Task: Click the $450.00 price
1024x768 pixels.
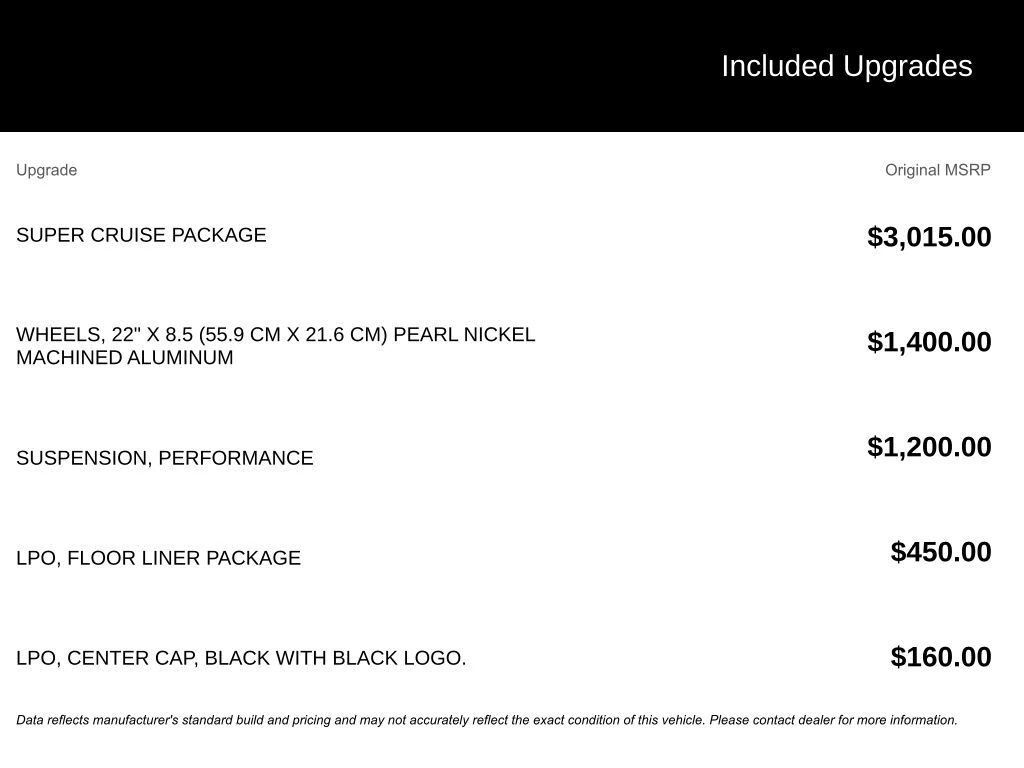Action: [x=940, y=552]
